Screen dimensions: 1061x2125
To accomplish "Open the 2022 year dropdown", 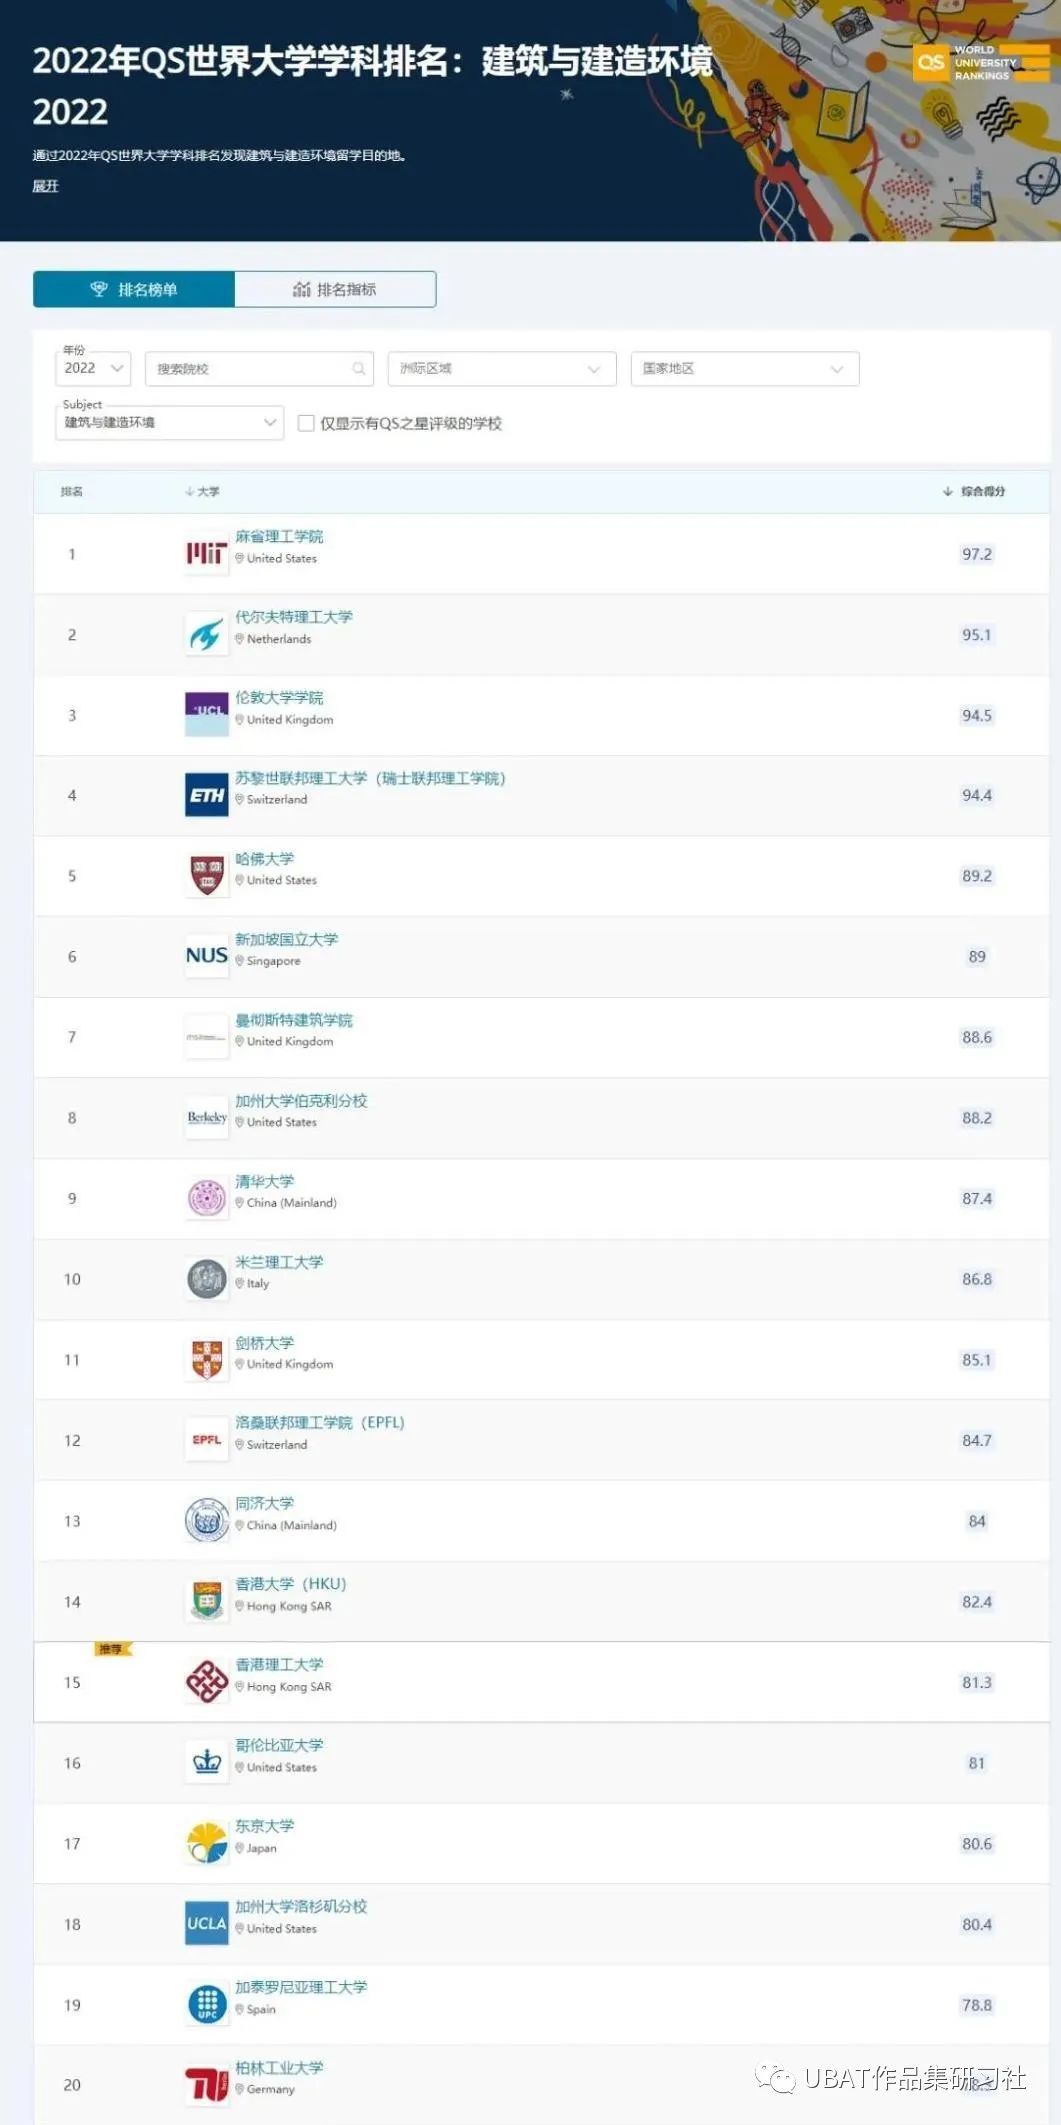I will tap(93, 368).
